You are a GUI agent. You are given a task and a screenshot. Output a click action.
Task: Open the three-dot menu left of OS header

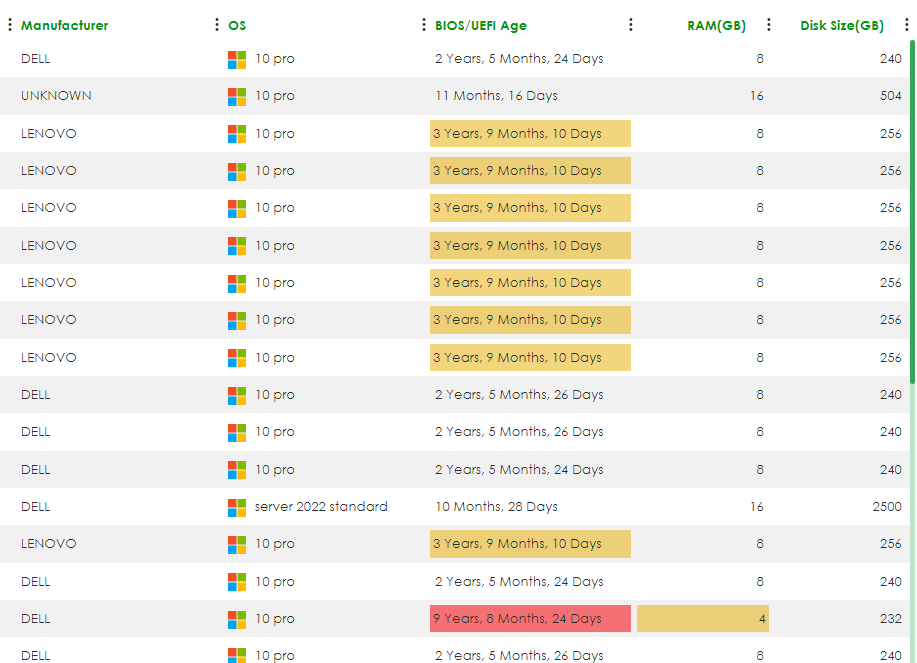click(217, 25)
